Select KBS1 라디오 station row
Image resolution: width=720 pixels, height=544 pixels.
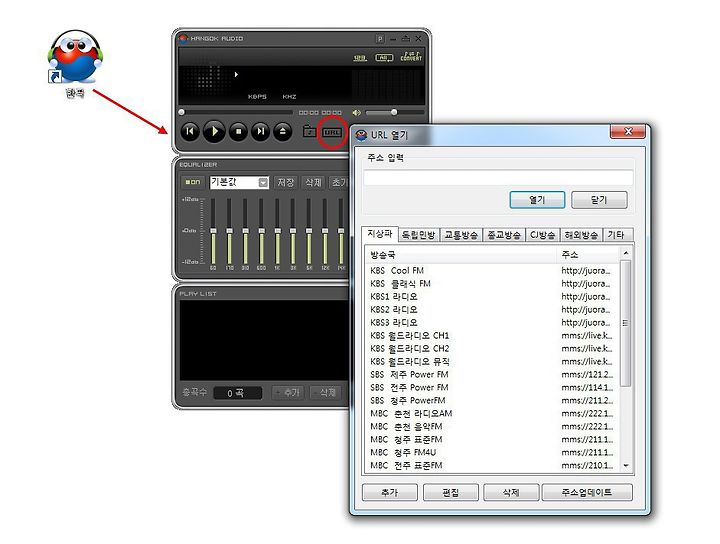point(492,297)
